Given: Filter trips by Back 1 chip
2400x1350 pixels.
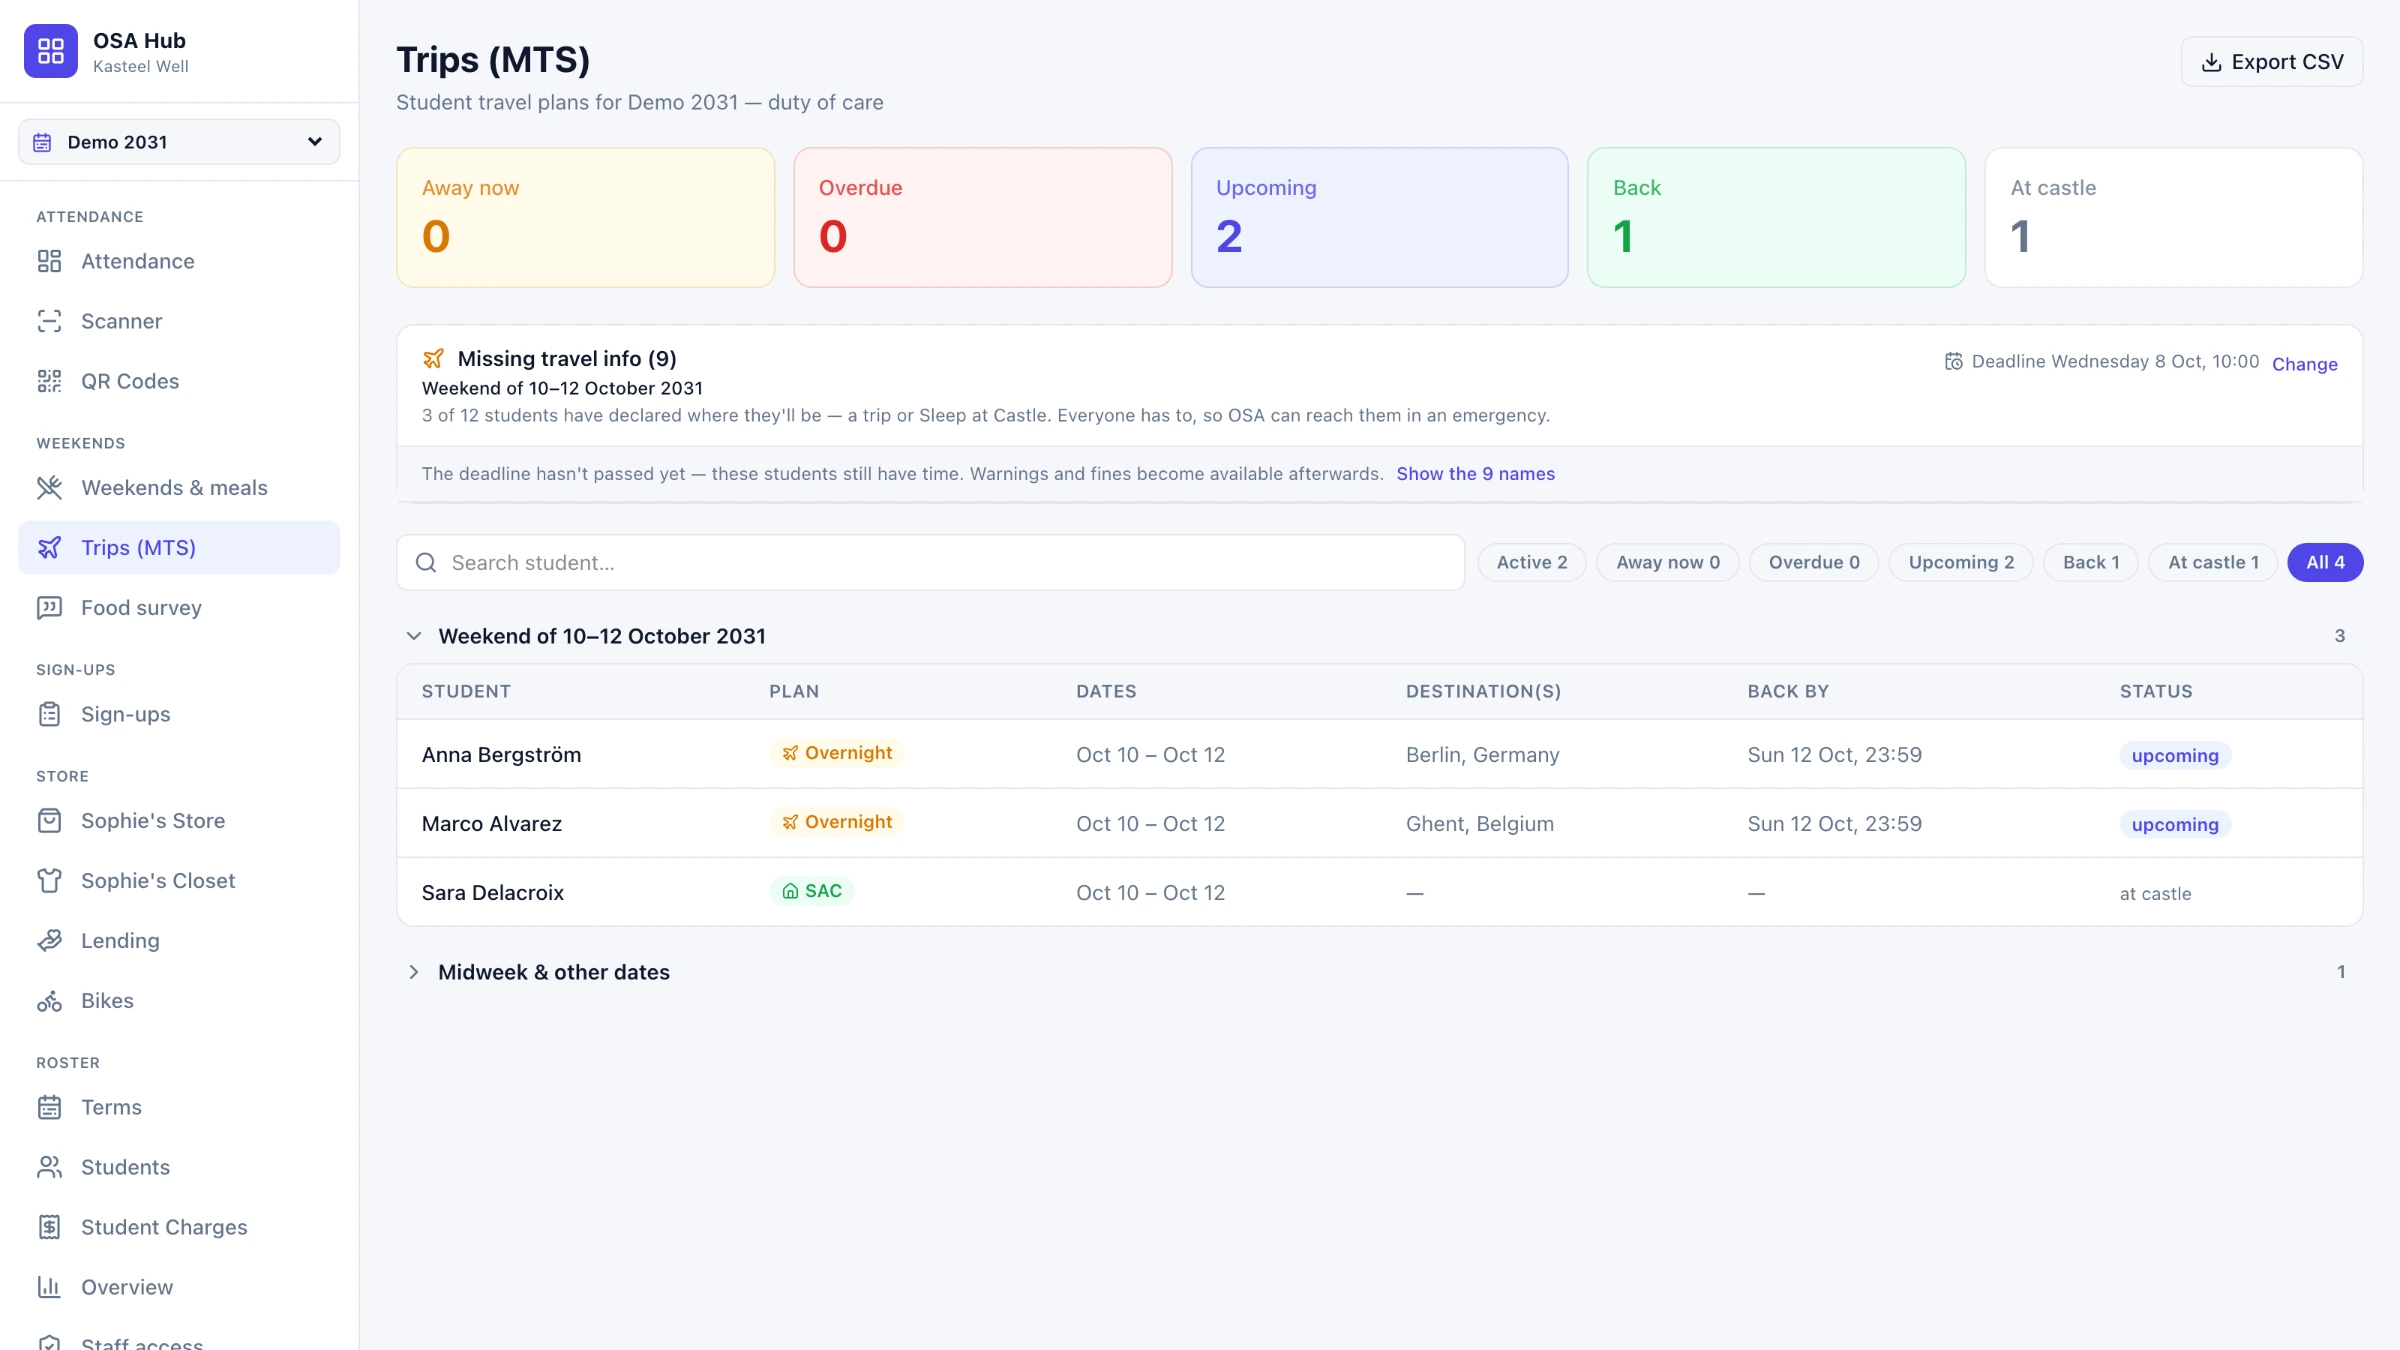Looking at the screenshot, I should click(x=2091, y=562).
